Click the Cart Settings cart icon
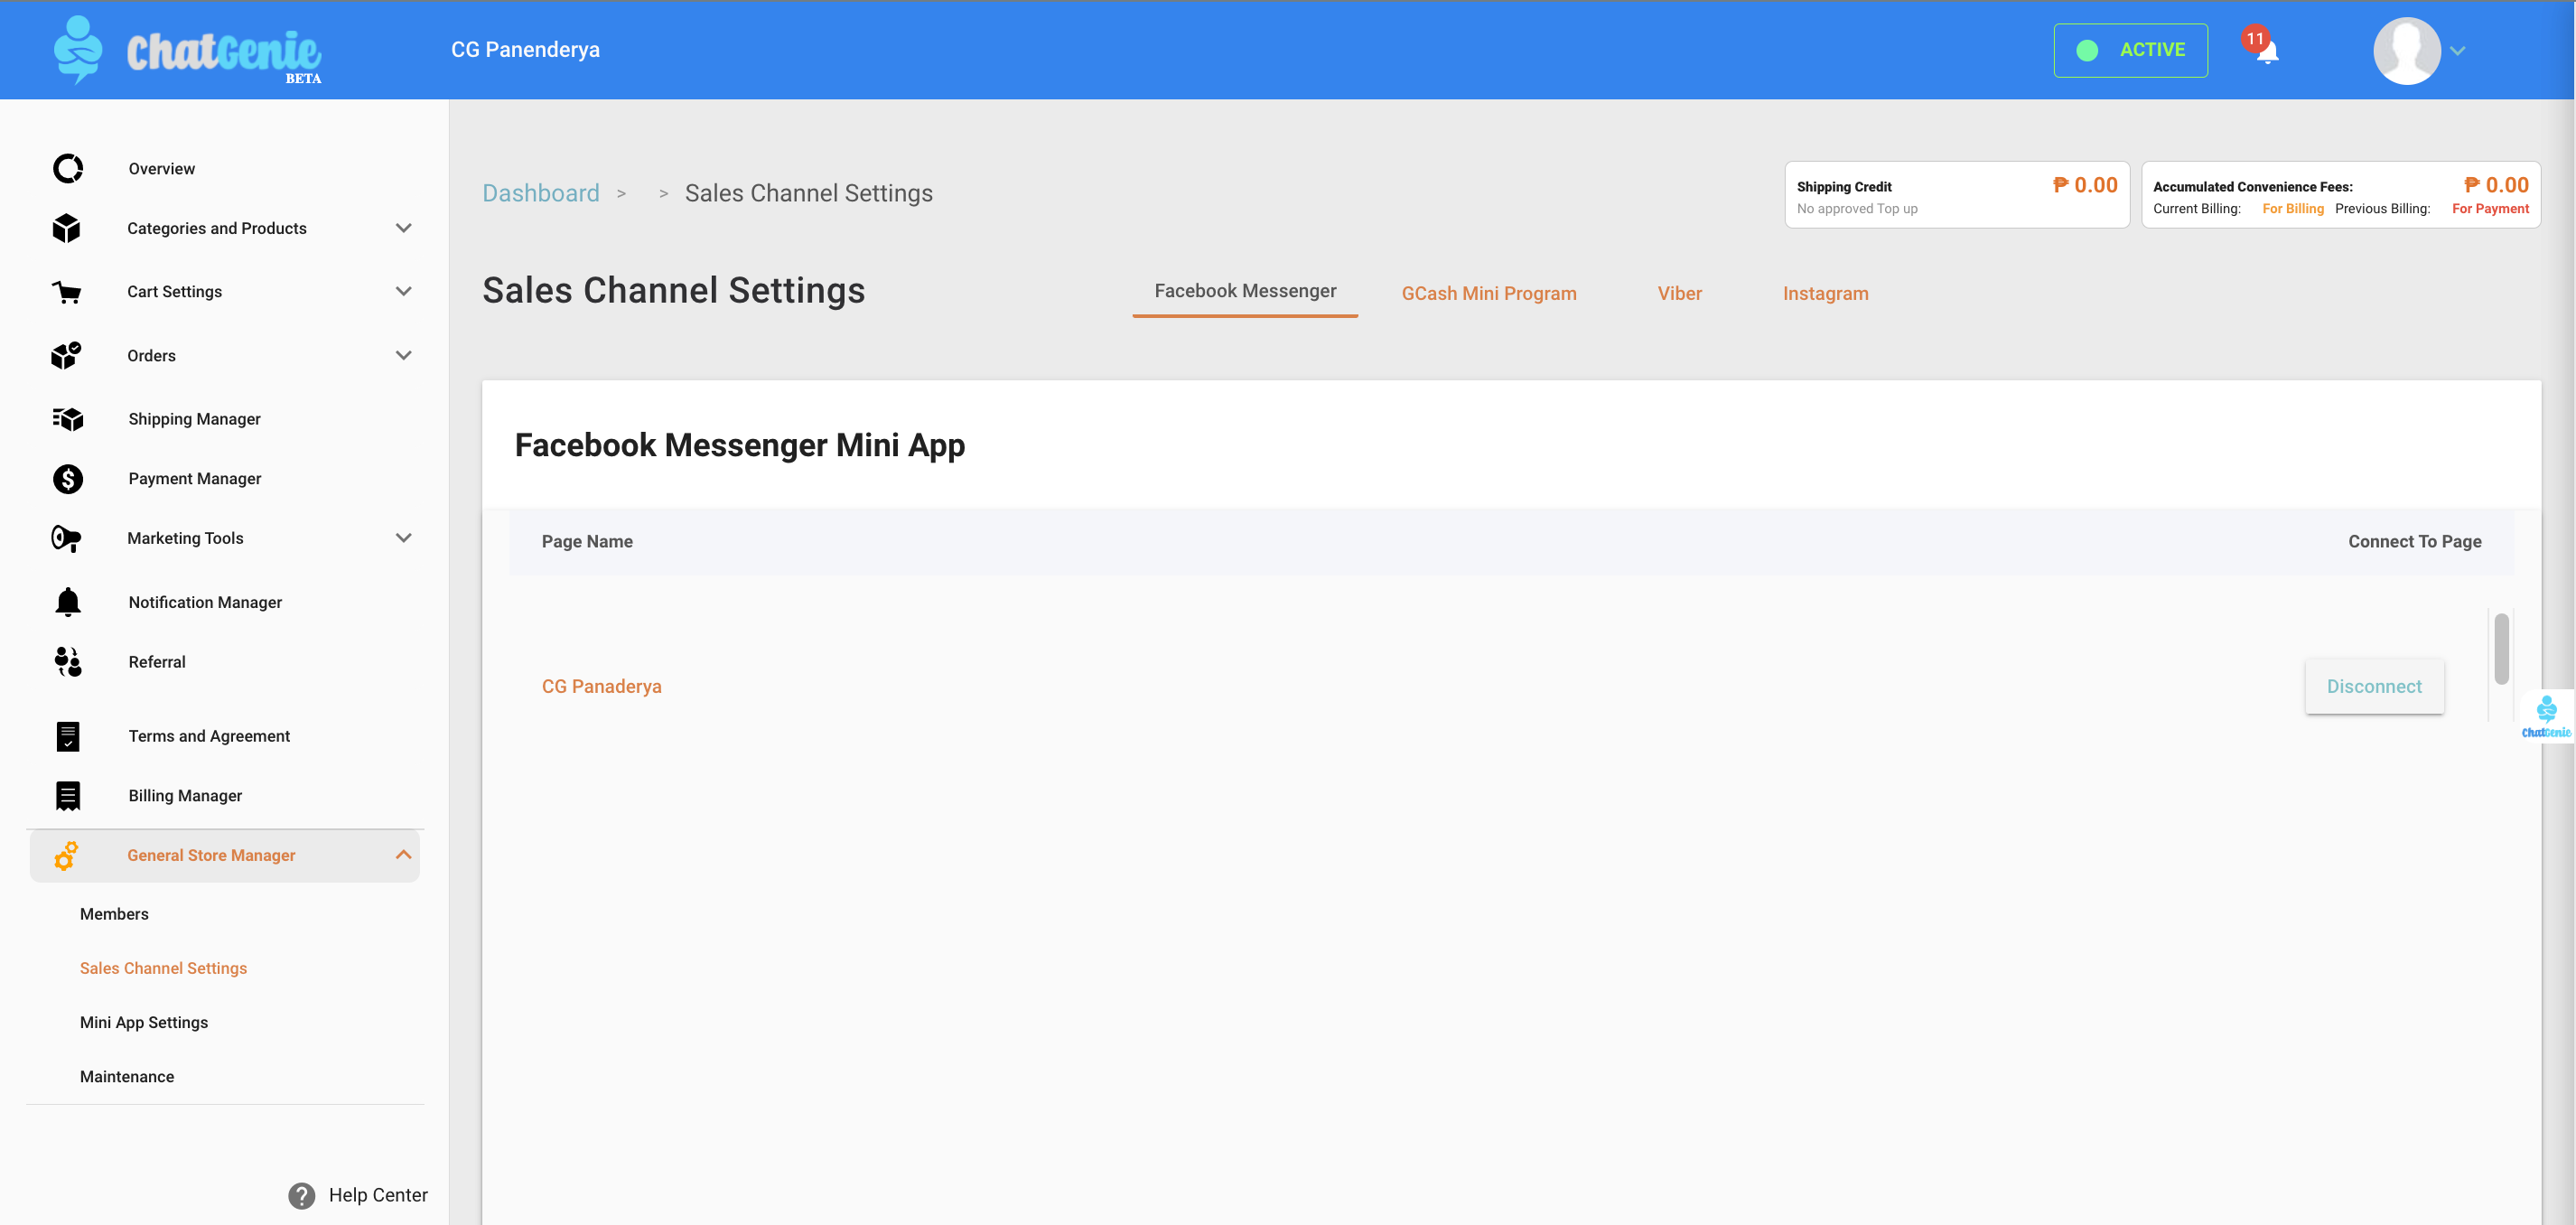This screenshot has height=1225, width=2576. 67,292
